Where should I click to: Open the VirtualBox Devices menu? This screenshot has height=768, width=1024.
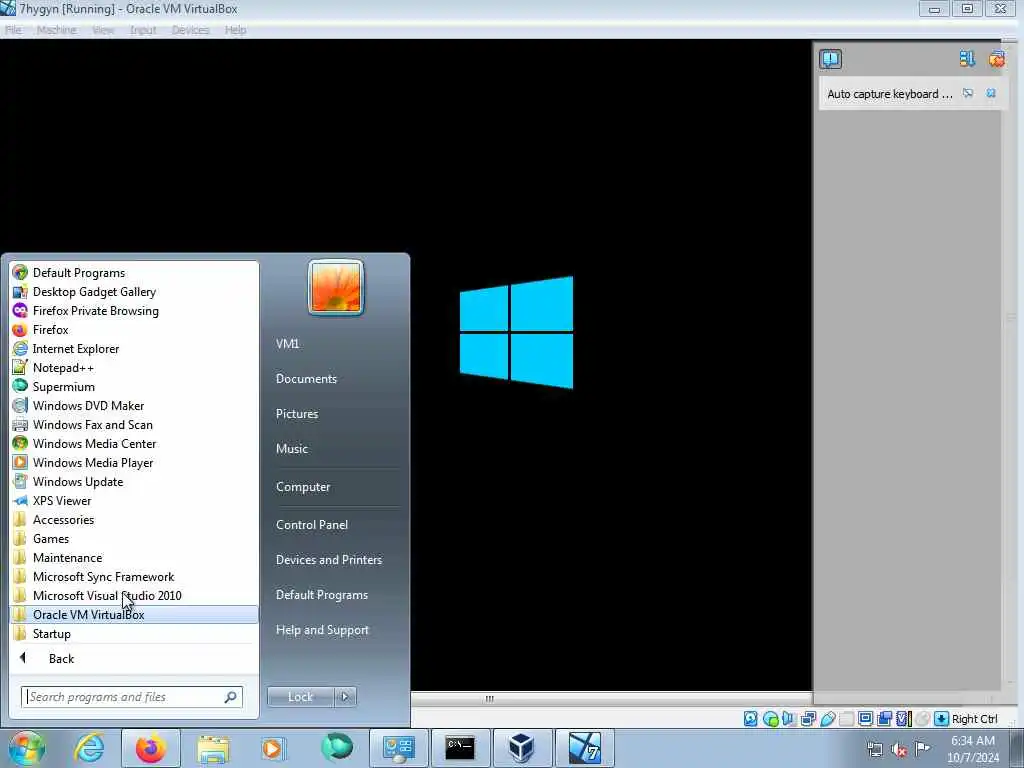tap(191, 30)
